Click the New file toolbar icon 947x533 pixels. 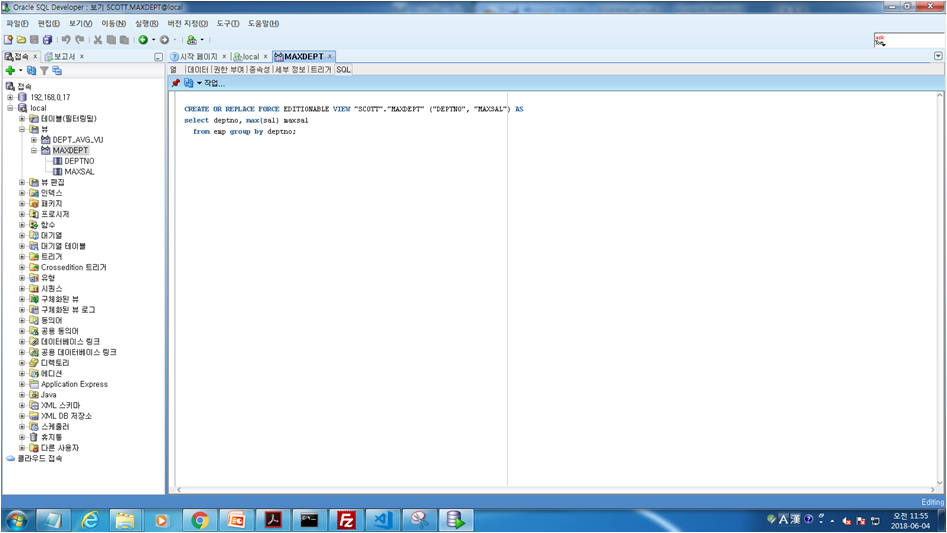[x=8, y=40]
